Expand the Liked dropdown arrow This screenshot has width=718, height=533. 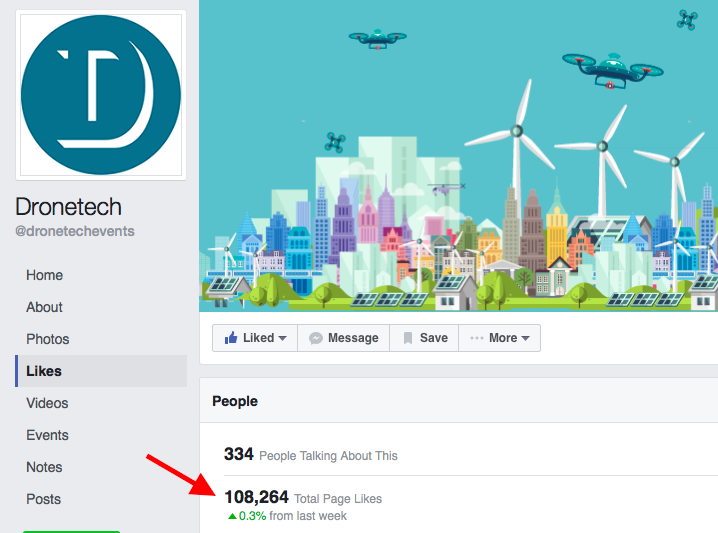[283, 338]
